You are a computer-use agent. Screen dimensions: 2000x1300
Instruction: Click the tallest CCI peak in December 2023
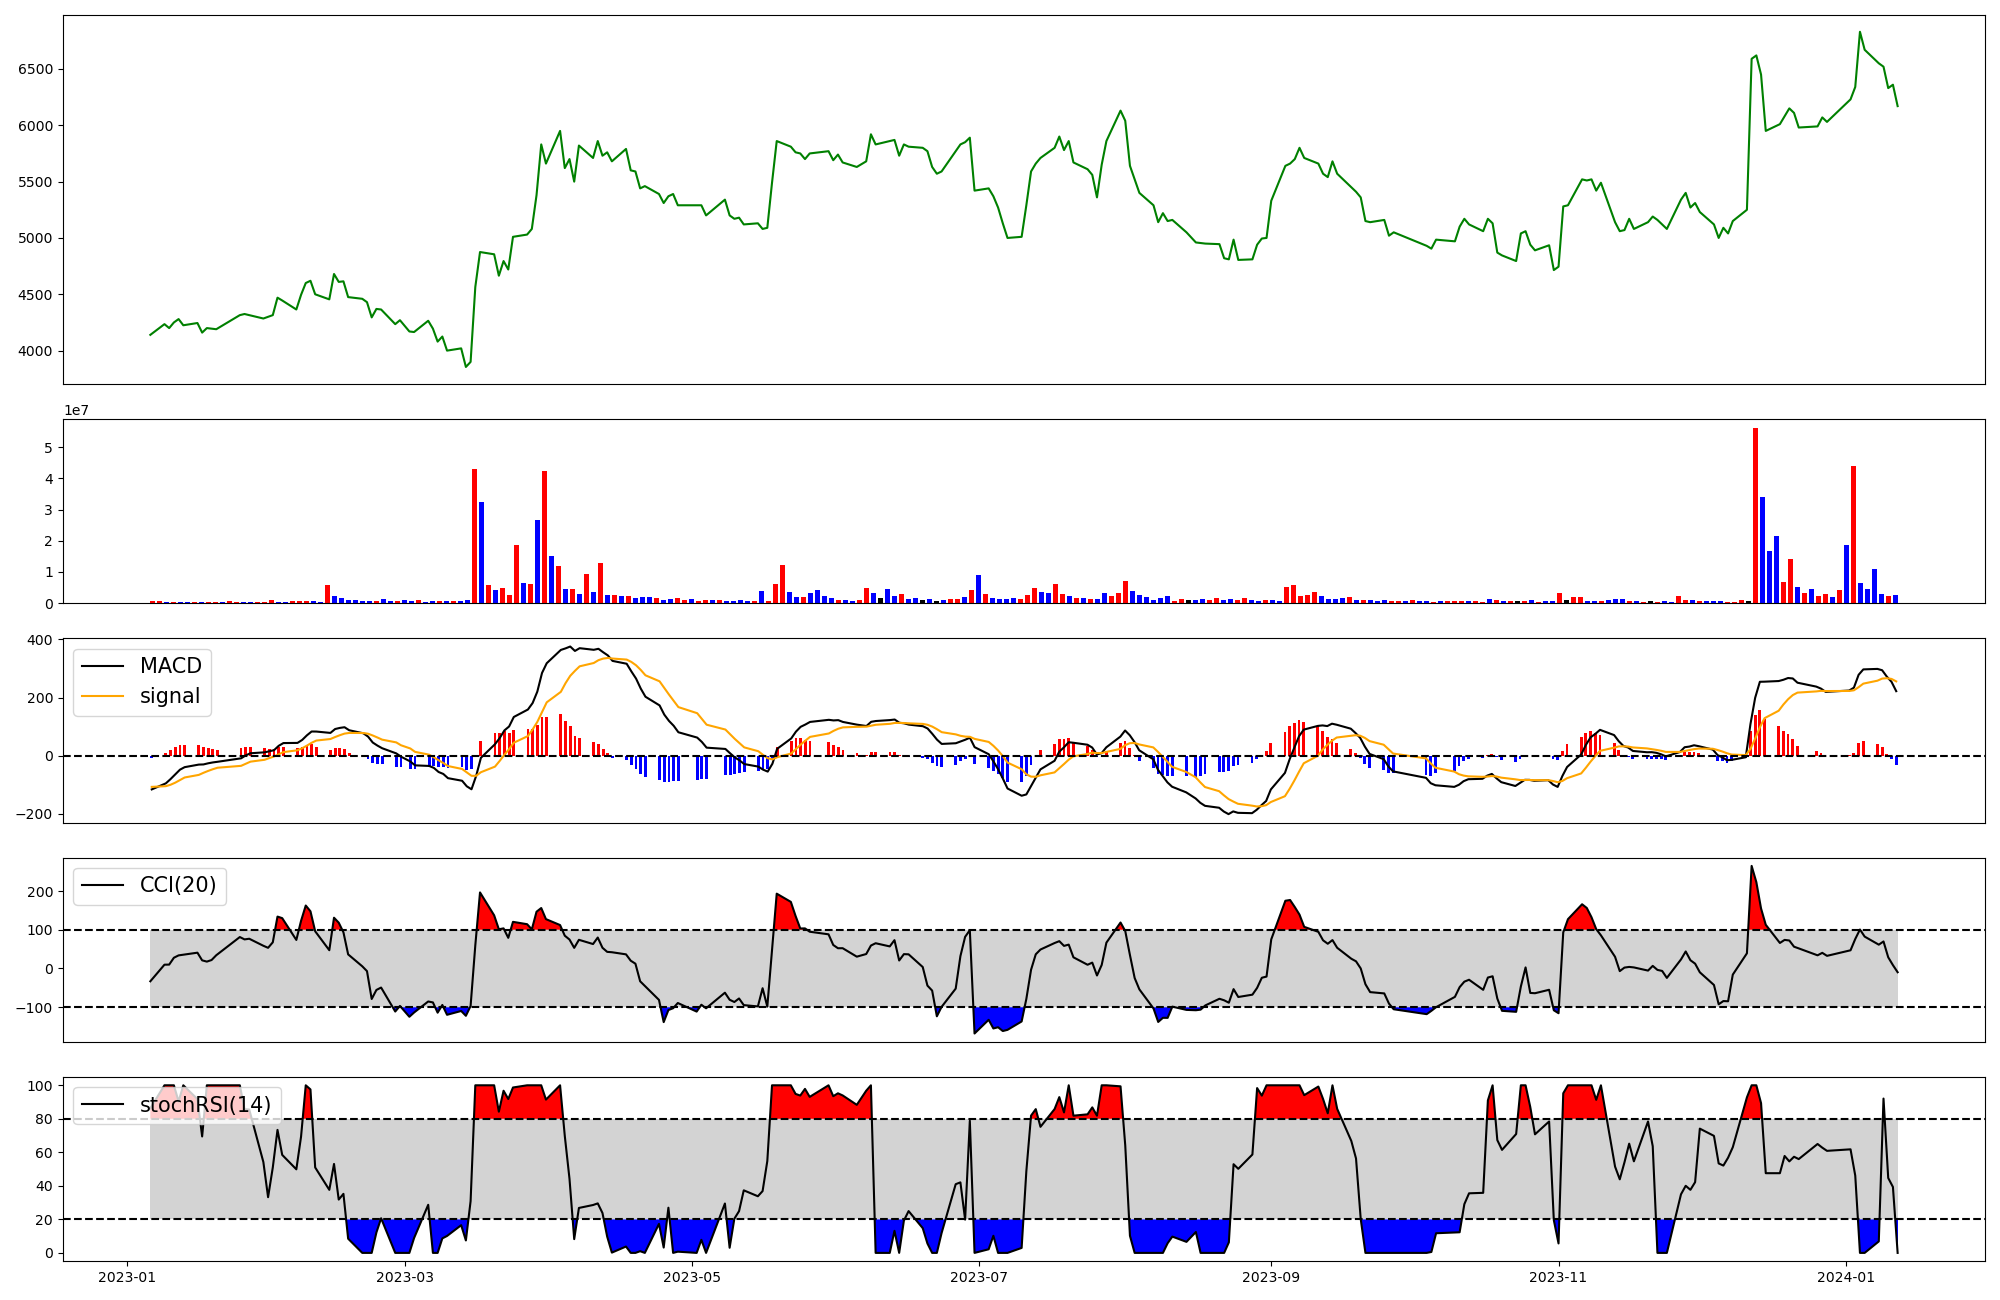click(x=1751, y=868)
